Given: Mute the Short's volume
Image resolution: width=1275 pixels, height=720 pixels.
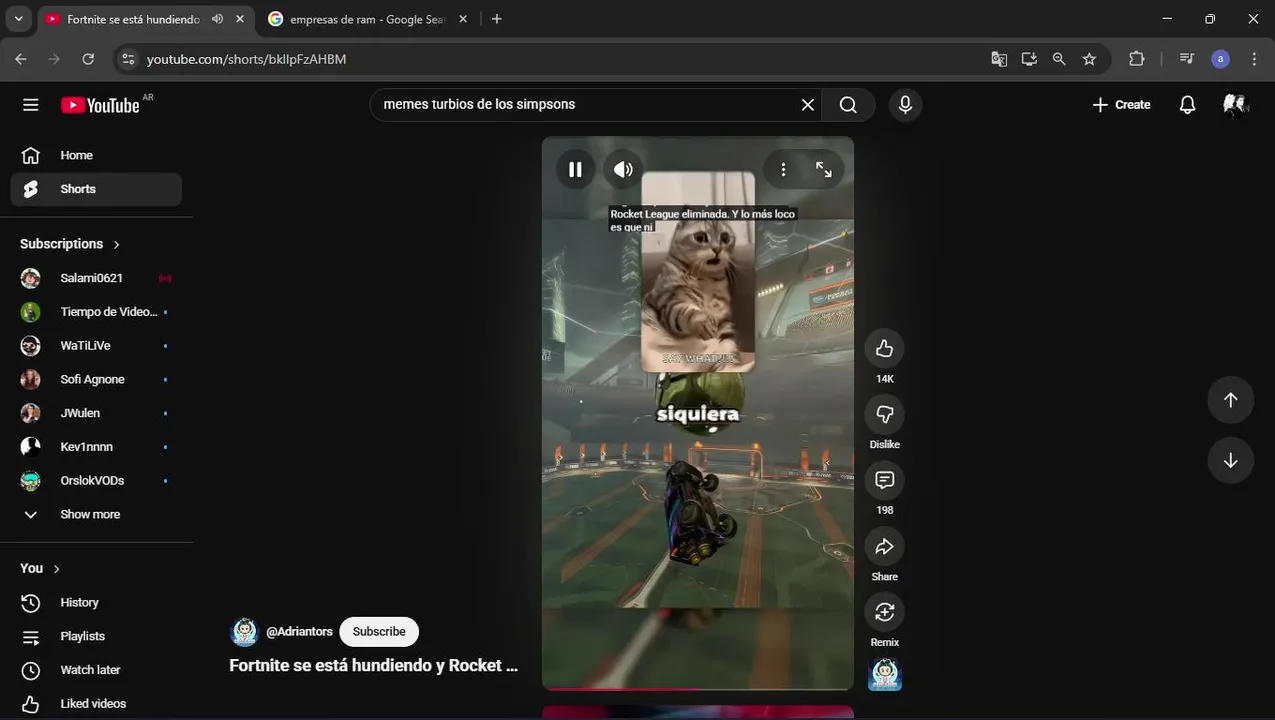Looking at the screenshot, I should 623,170.
